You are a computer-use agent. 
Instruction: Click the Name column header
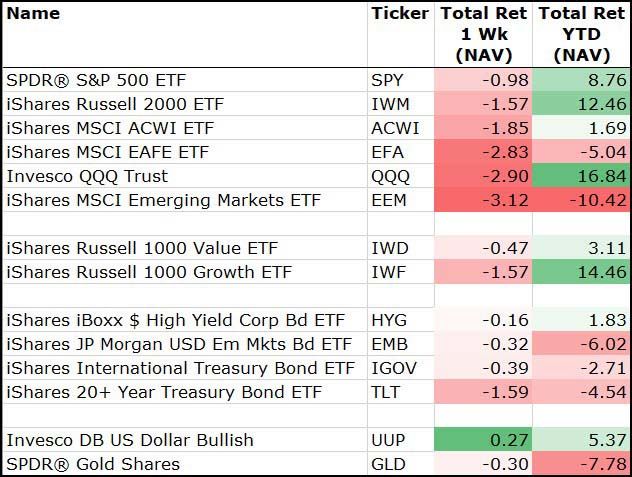(x=33, y=14)
